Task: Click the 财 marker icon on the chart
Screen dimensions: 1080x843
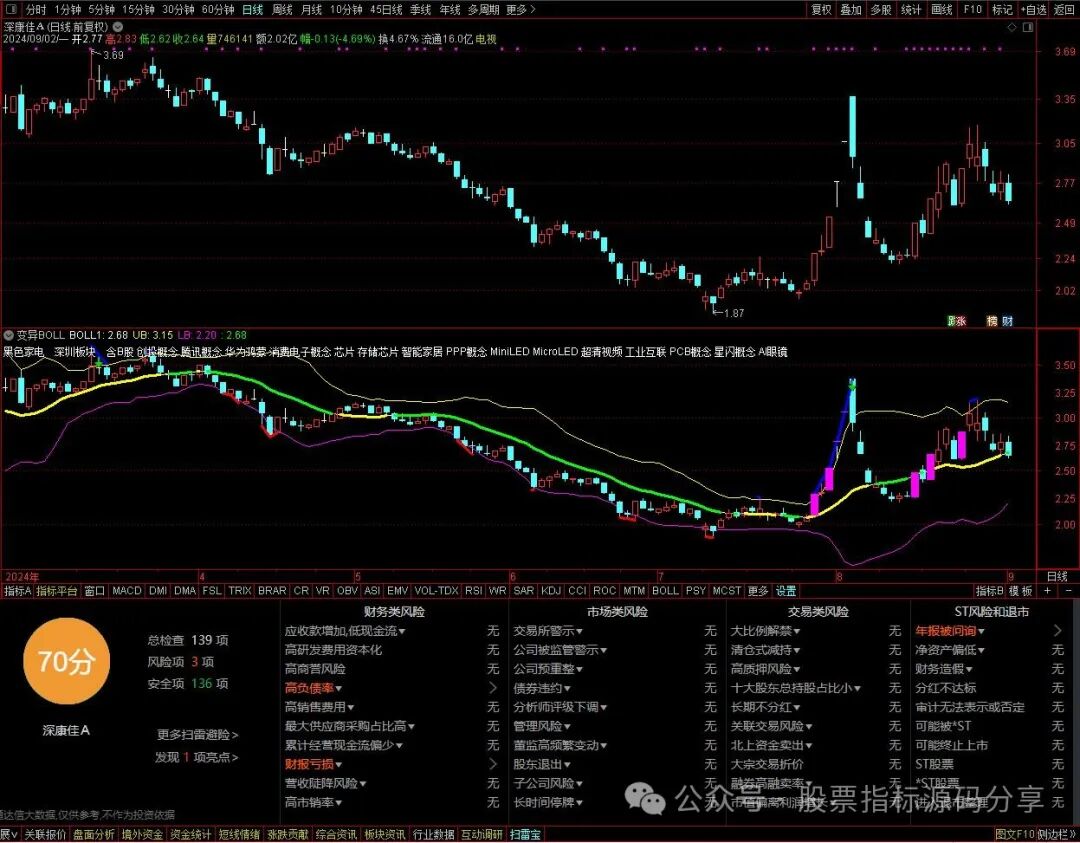Action: pyautogui.click(x=1007, y=321)
